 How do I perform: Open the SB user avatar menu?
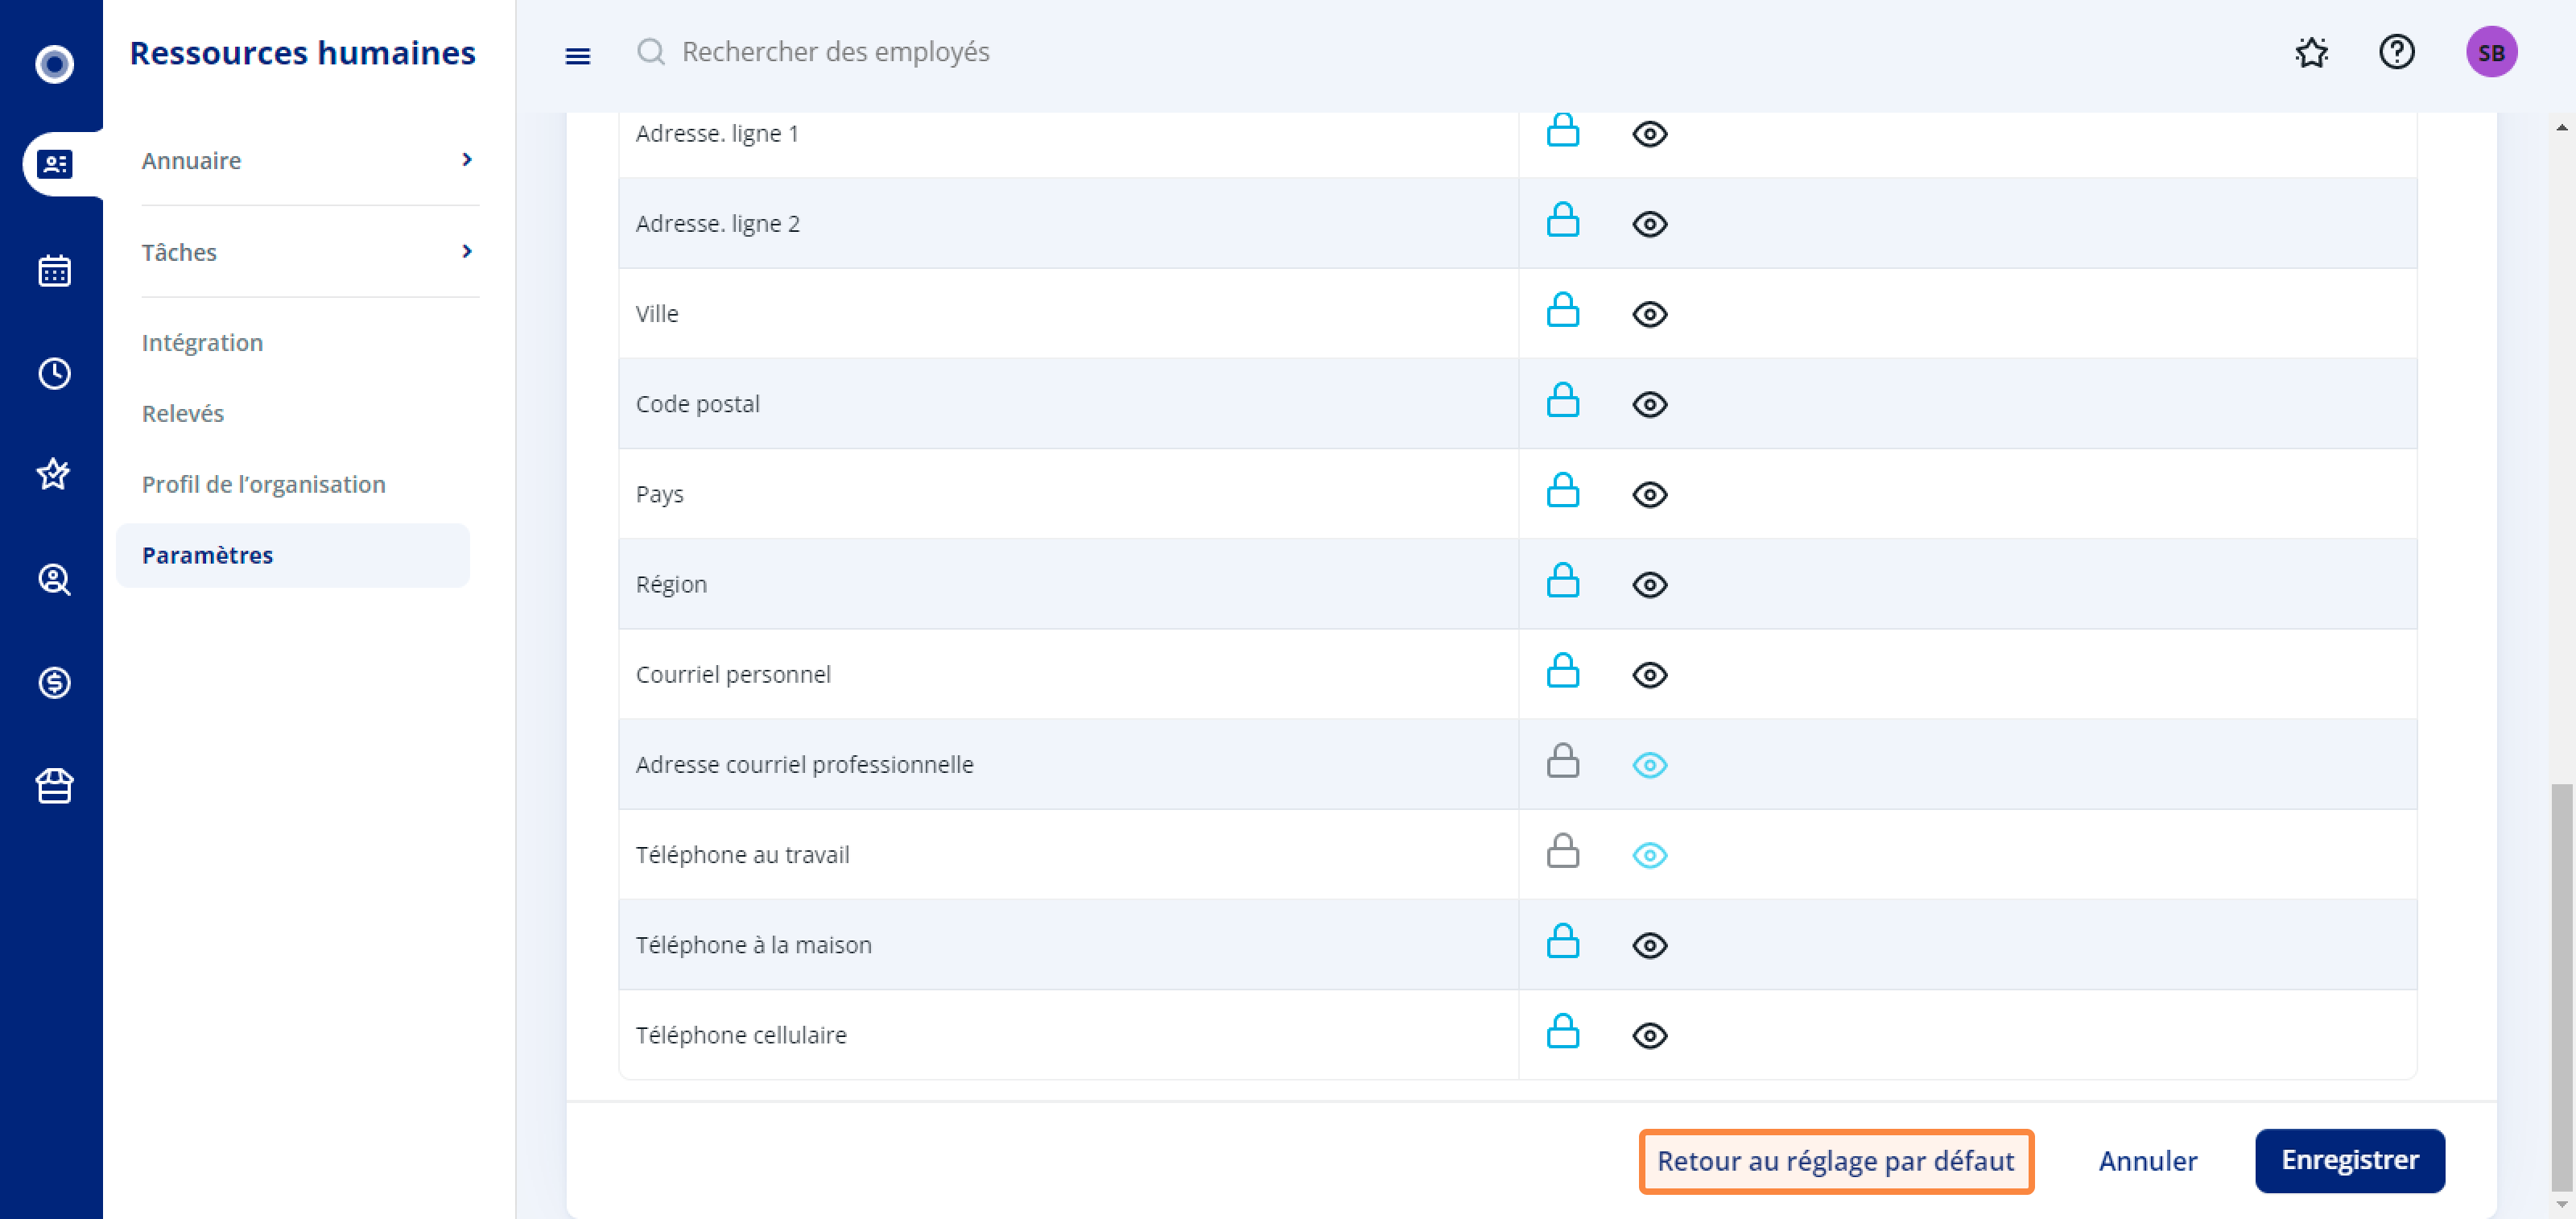click(x=2491, y=52)
